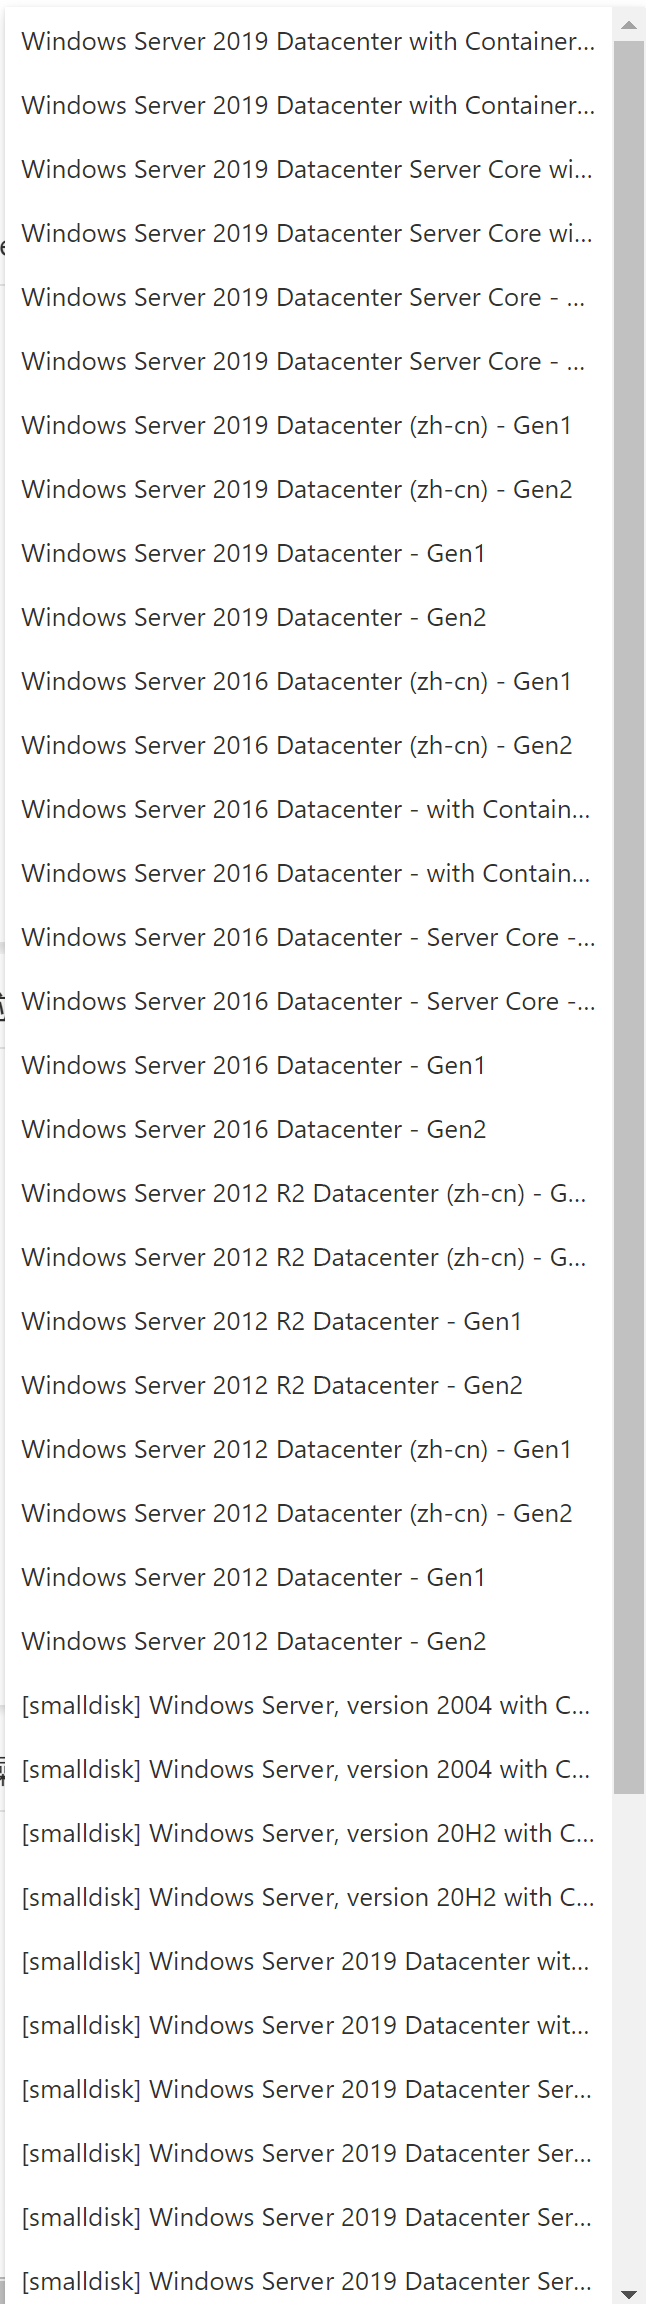
Task: Select first smalldisk Windows Server version 20H2 option
Action: pyautogui.click(x=308, y=1833)
